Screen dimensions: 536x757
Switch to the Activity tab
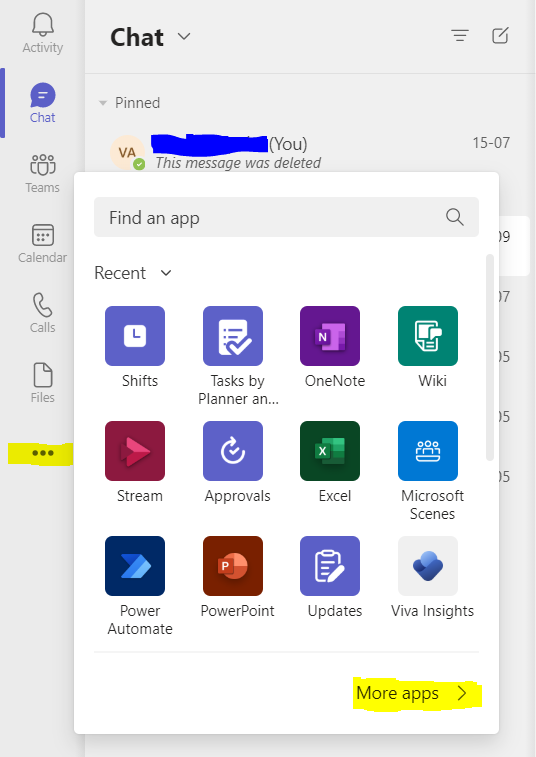(x=42, y=33)
